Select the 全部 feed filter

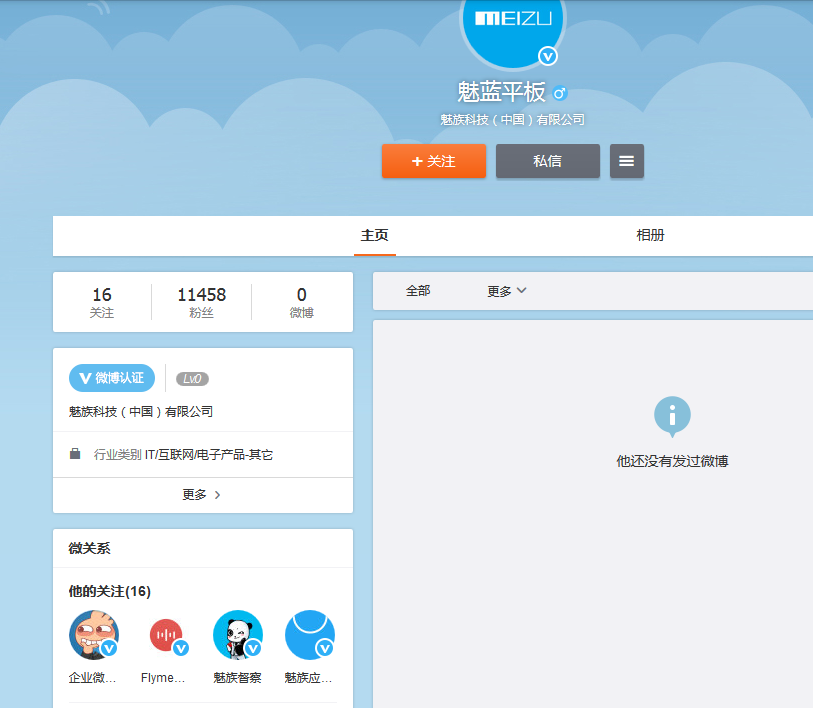point(418,290)
